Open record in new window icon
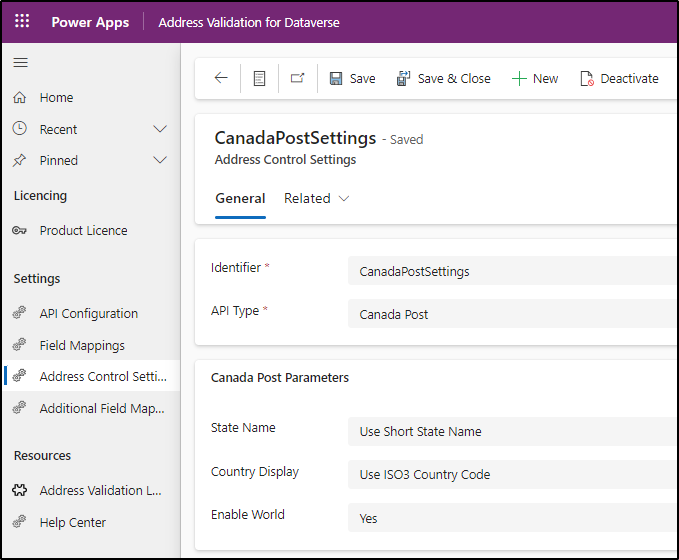The width and height of the screenshot is (679, 560). pos(297,78)
